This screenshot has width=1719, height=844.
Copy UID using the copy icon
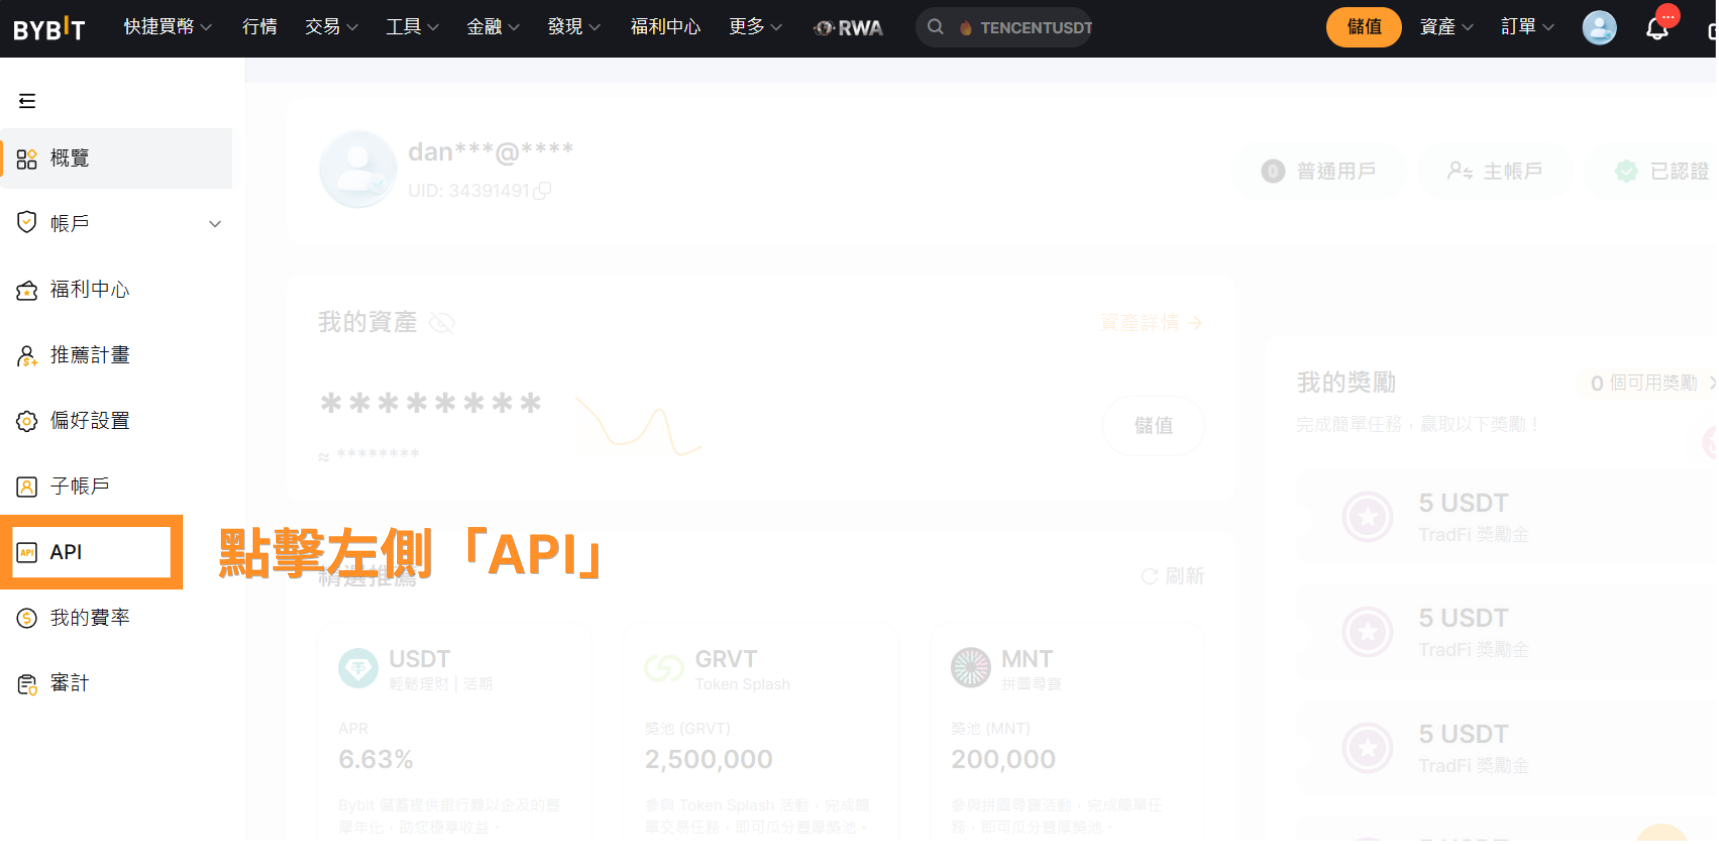[x=543, y=191]
